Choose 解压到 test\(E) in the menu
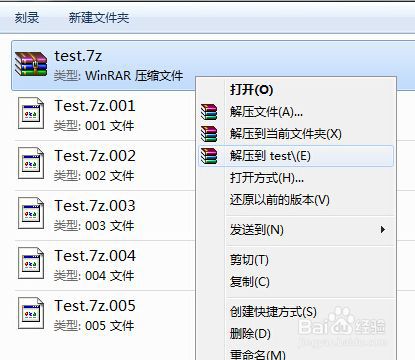This screenshot has height=360, width=415. coord(296,156)
